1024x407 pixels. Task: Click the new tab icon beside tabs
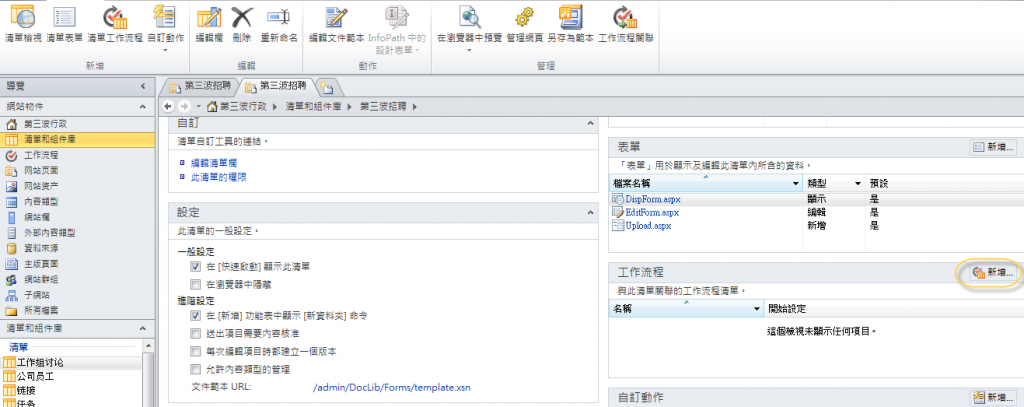(327, 86)
